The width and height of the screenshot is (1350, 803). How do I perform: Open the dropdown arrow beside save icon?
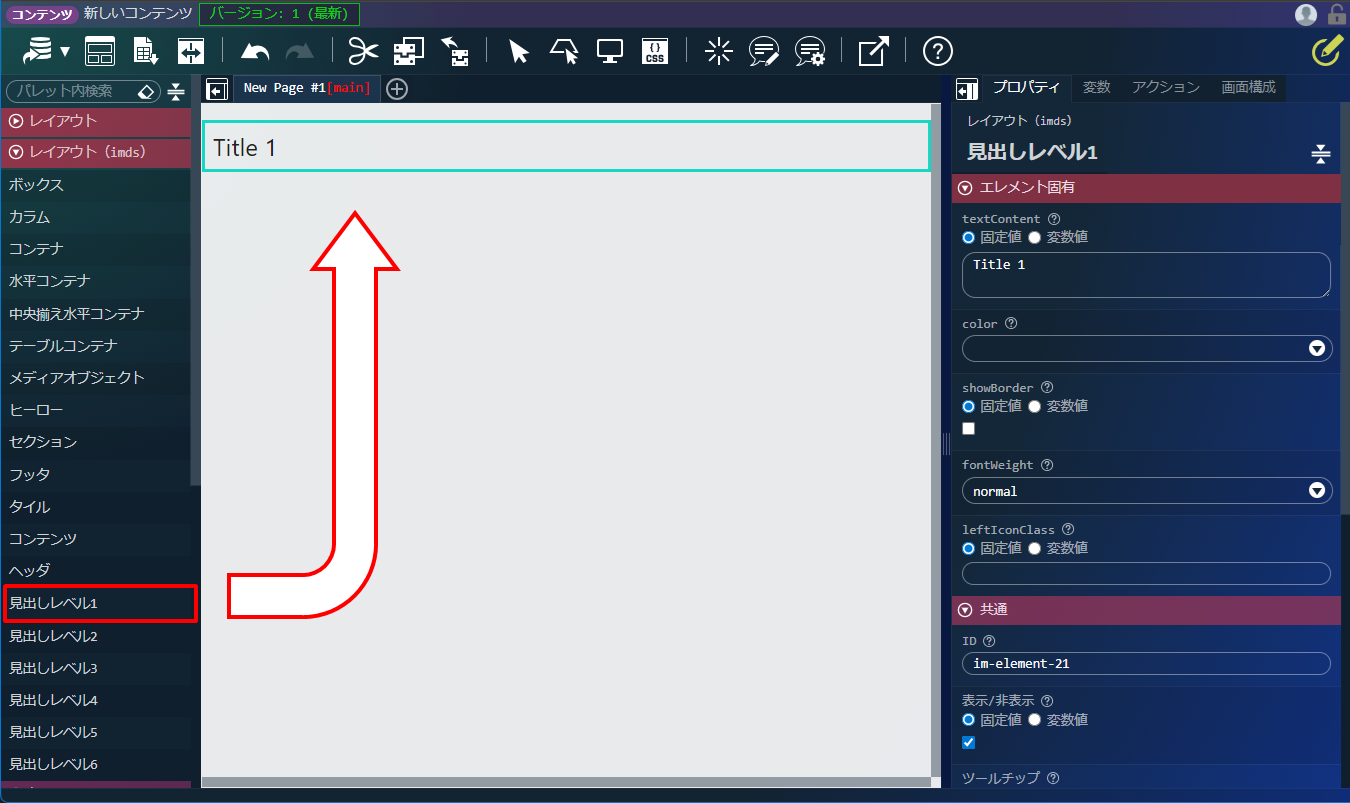click(65, 52)
